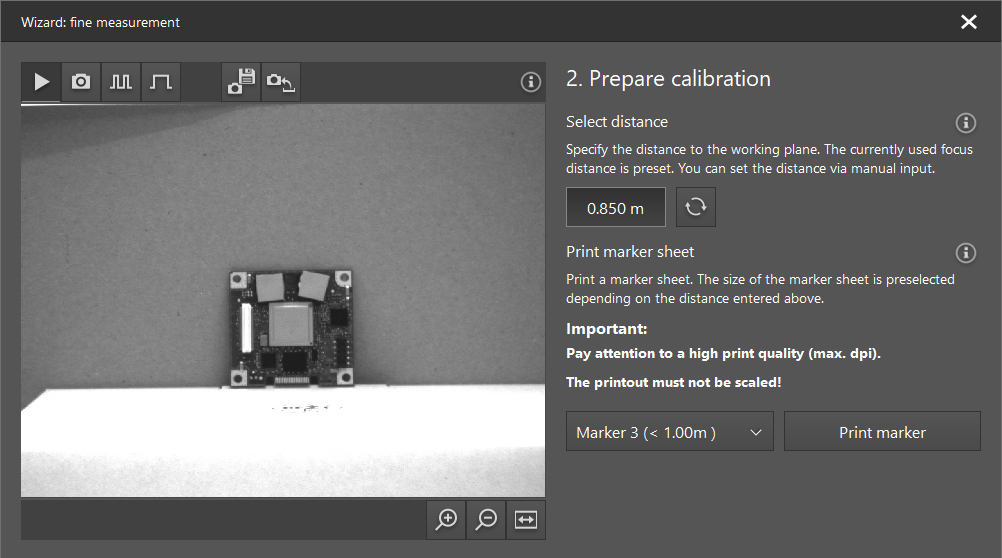Screen dimensions: 1002x558
Task: Click the '2. Prepare calibration' heading
Action: (668, 79)
